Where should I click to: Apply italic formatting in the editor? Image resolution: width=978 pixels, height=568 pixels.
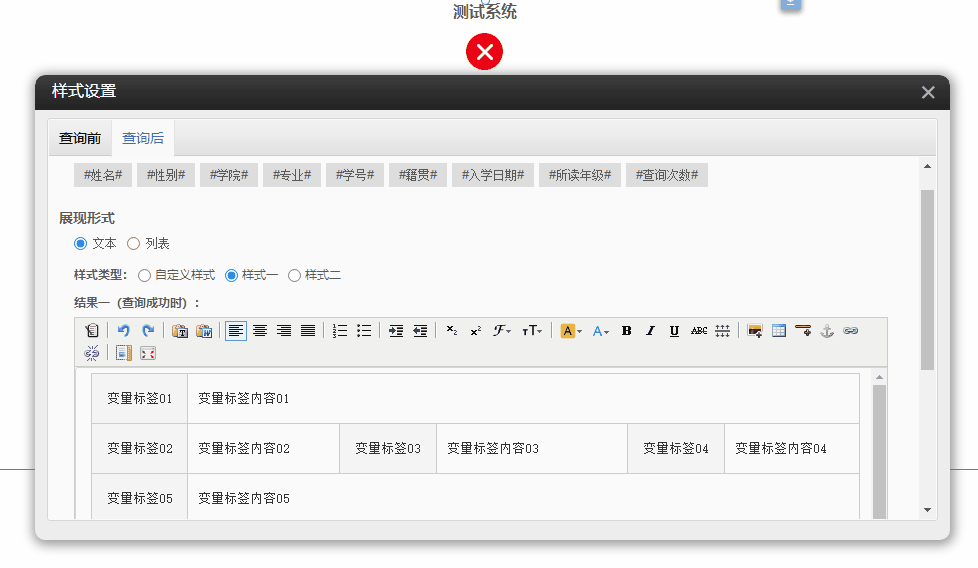pyautogui.click(x=651, y=331)
